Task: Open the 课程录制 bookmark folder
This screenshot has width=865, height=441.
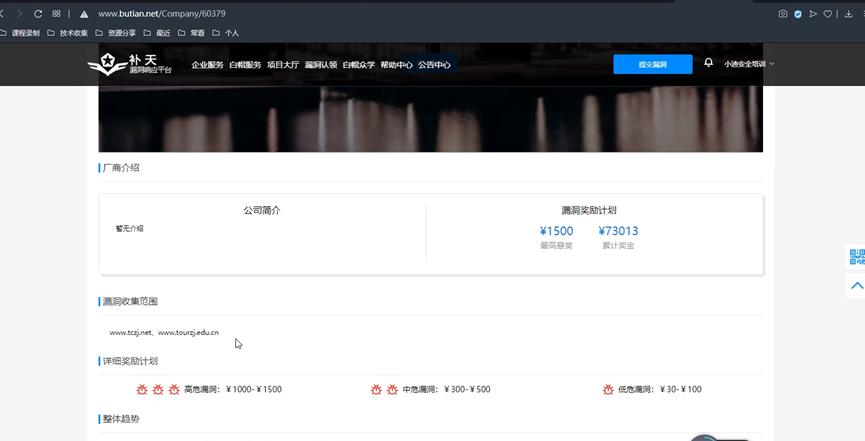Action: (x=20, y=33)
